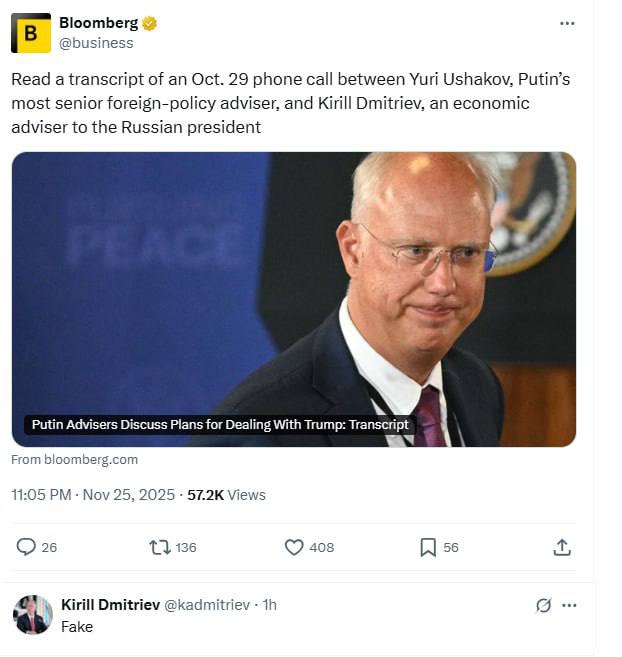This screenshot has width=622, height=657.
Task: Like the tweet with heart icon
Action: [294, 547]
